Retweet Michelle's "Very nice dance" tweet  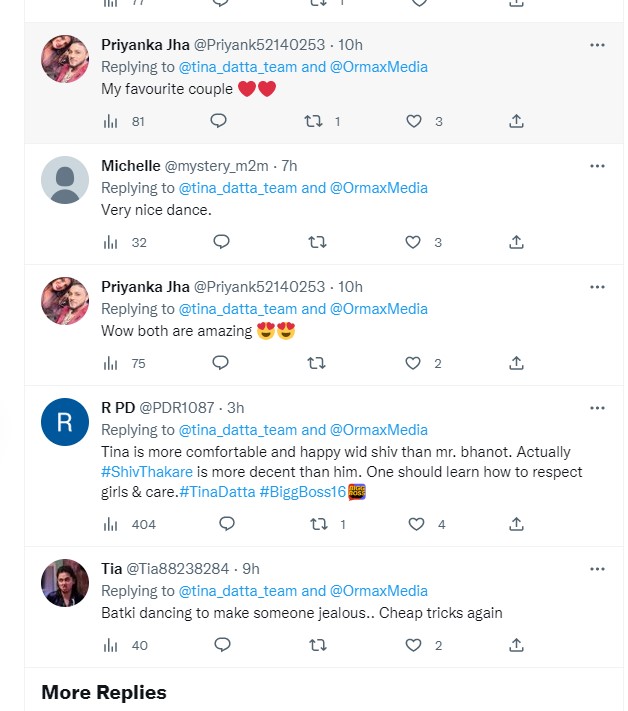(x=317, y=242)
